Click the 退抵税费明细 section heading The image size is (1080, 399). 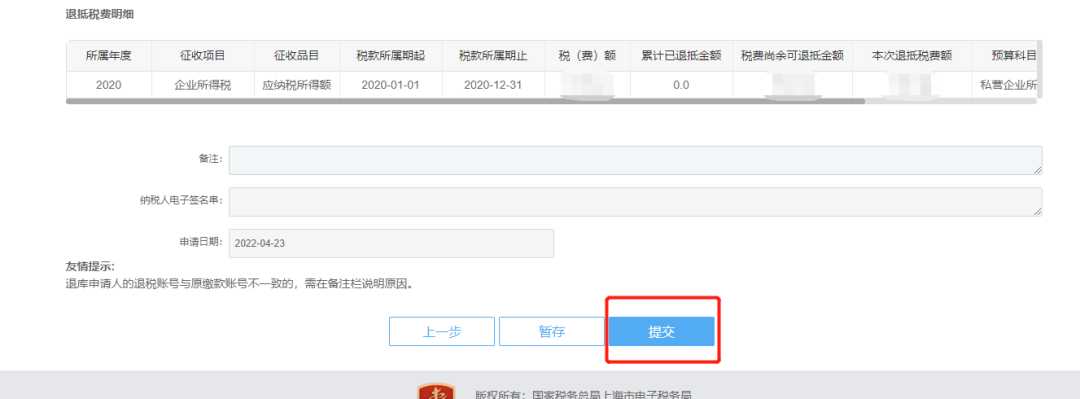99,14
